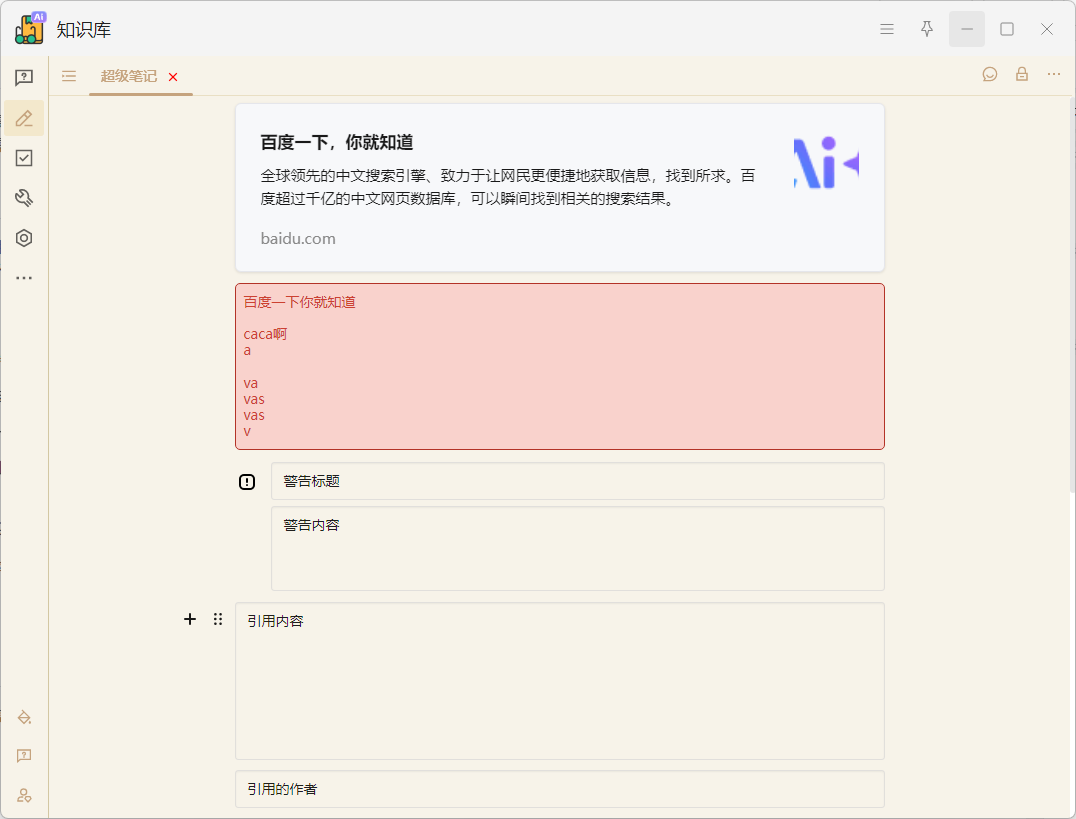Click the 知识库 app logo
1076x819 pixels.
(x=30, y=28)
